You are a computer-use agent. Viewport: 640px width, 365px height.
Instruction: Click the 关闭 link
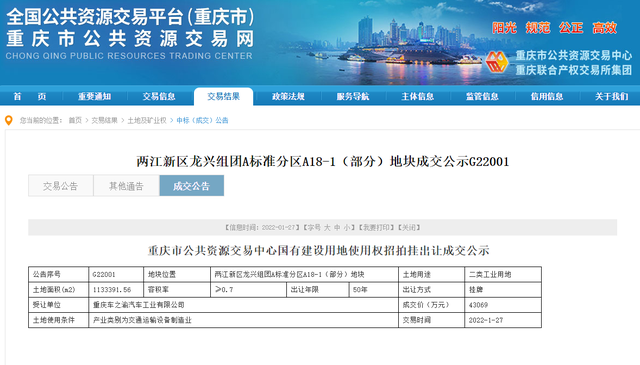(x=409, y=227)
